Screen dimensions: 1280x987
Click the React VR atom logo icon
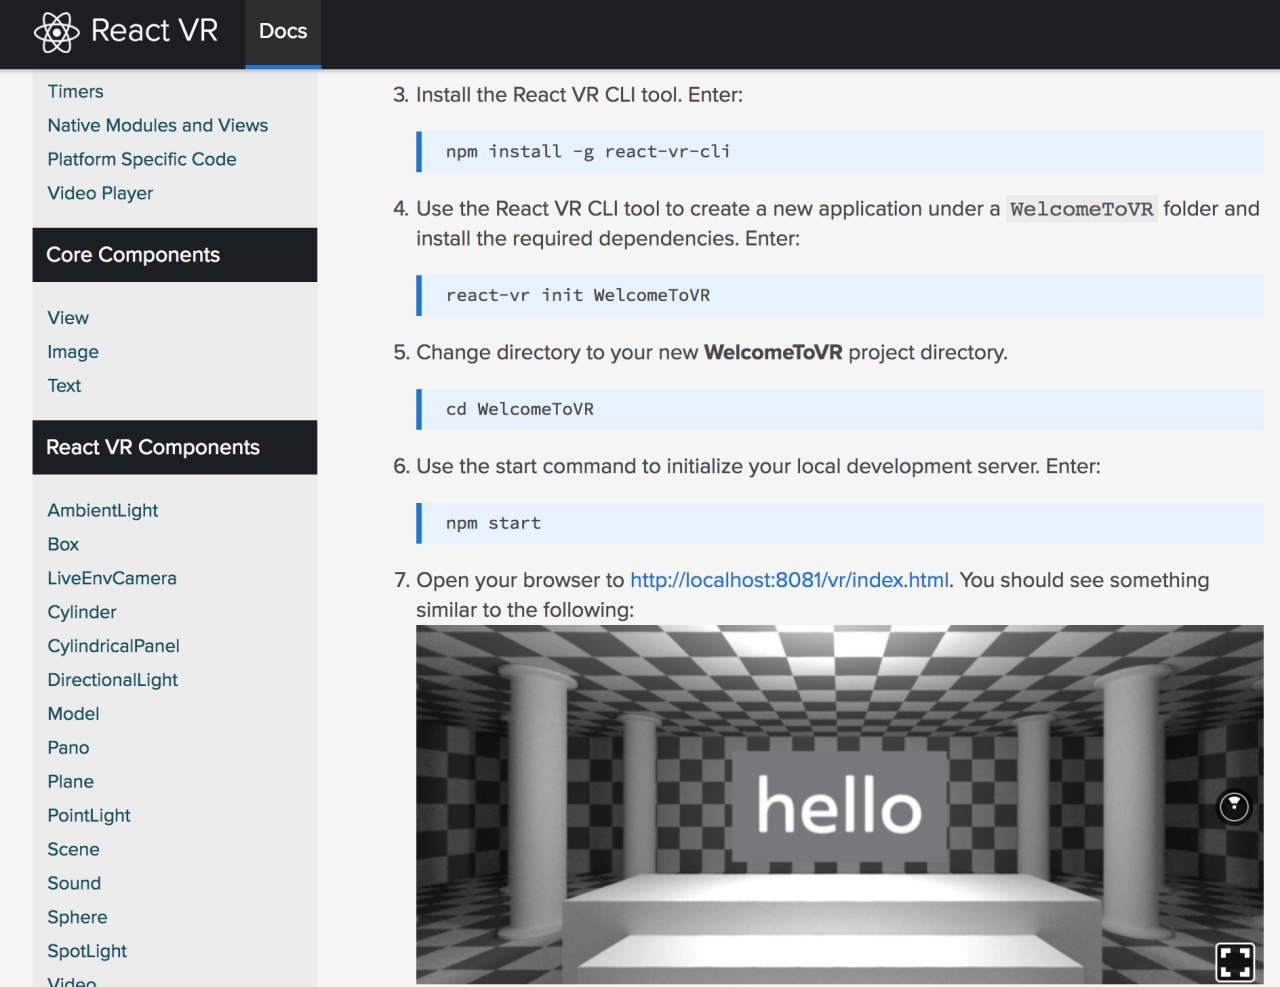(56, 32)
